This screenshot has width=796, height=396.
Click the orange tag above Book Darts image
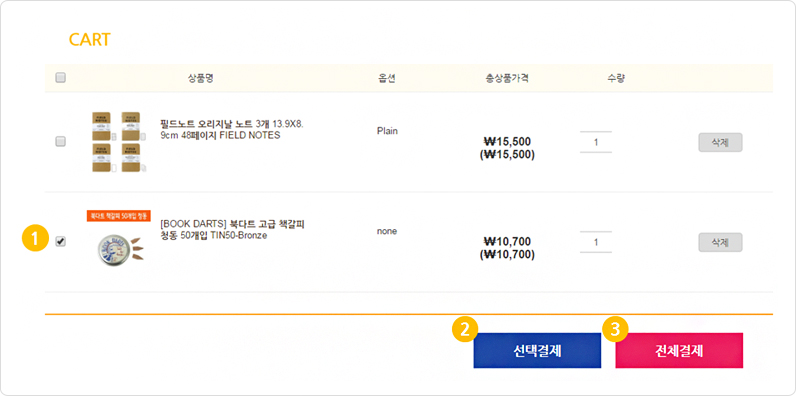118,216
